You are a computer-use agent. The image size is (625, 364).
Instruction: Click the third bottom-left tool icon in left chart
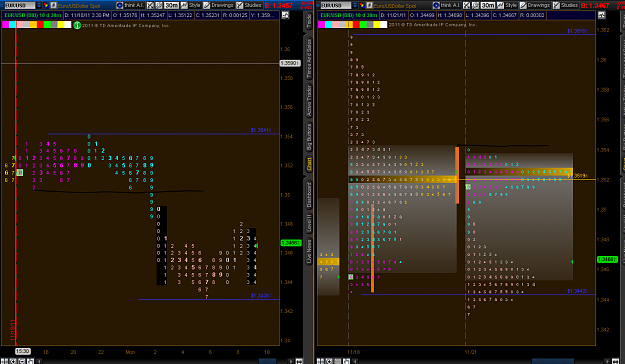pos(22,361)
